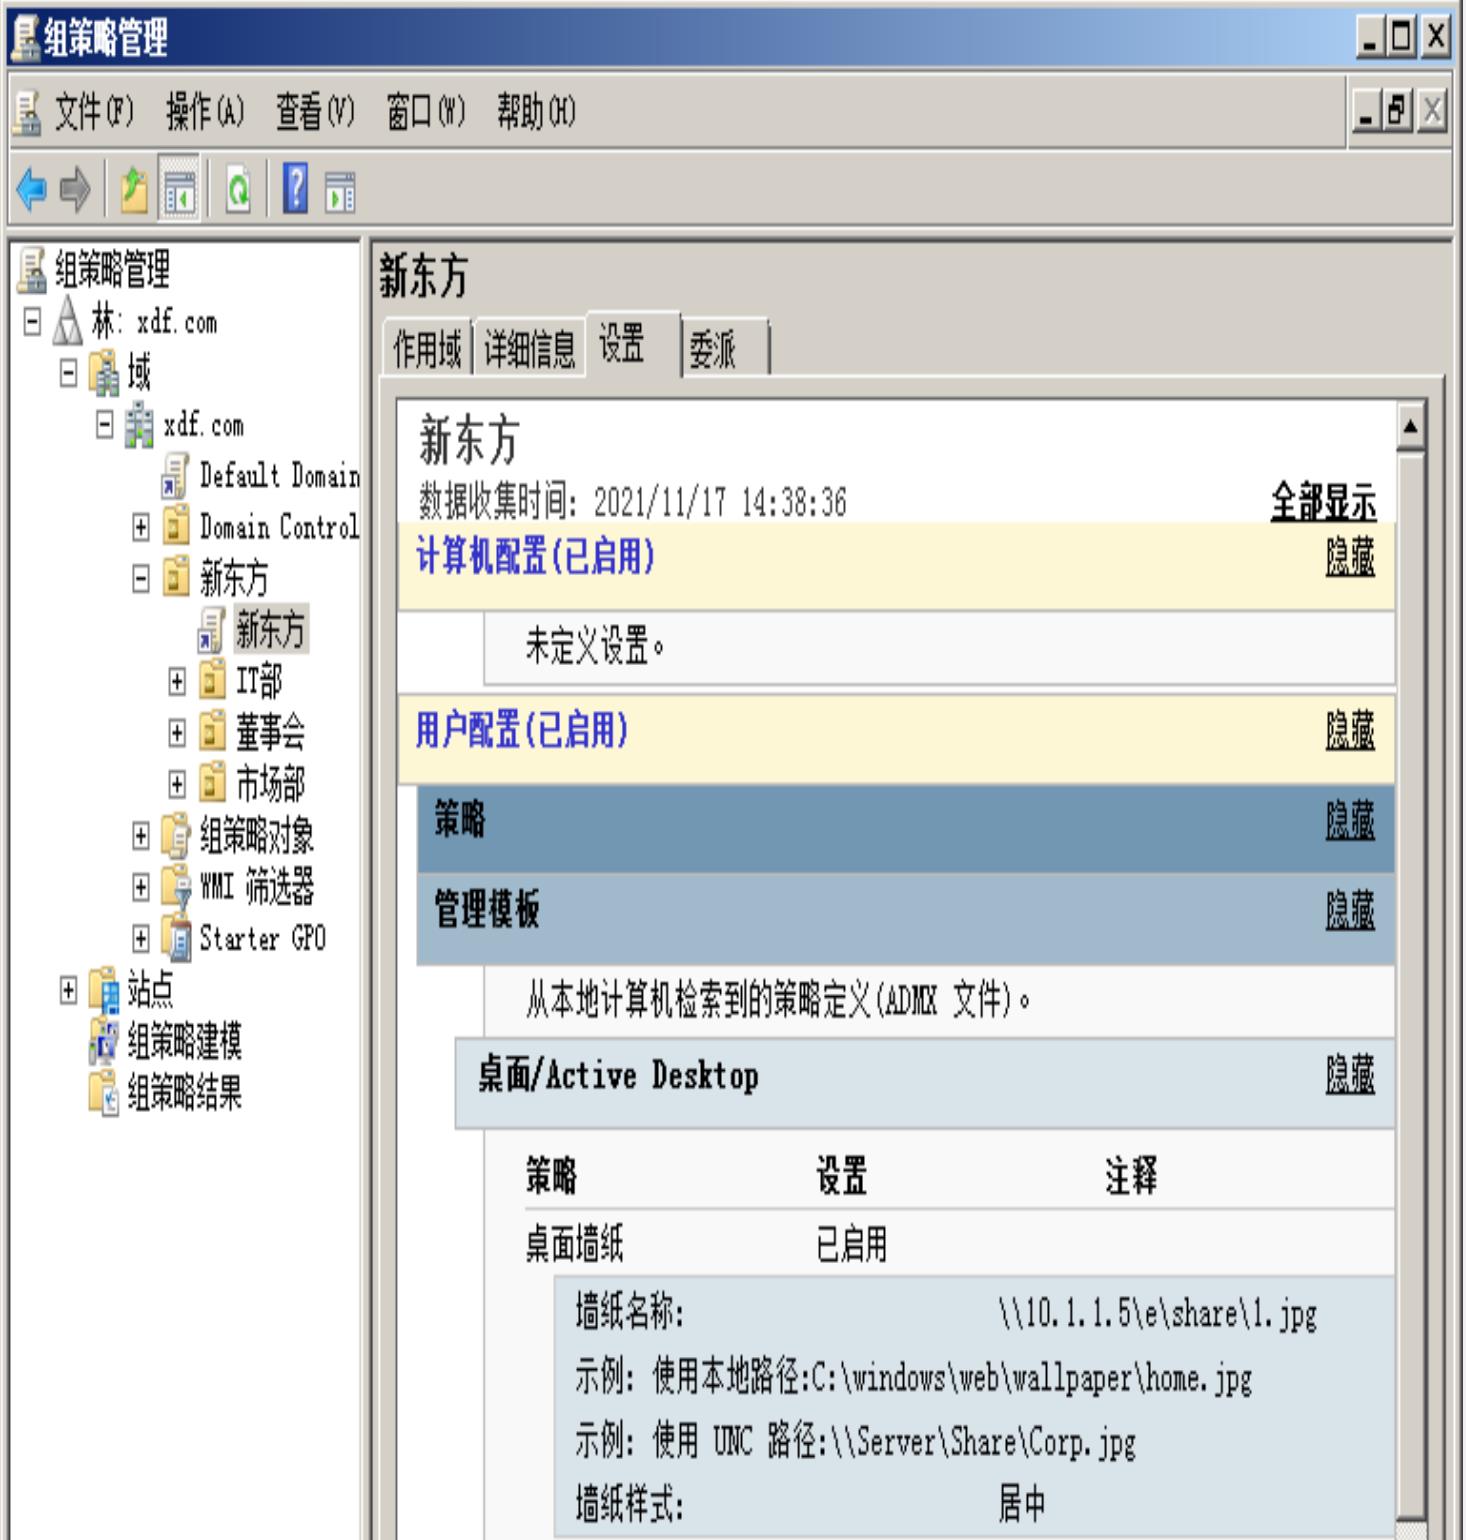1466x1540 pixels.
Task: Click the 新东方 GPO link scroll icon
Action: (212, 630)
